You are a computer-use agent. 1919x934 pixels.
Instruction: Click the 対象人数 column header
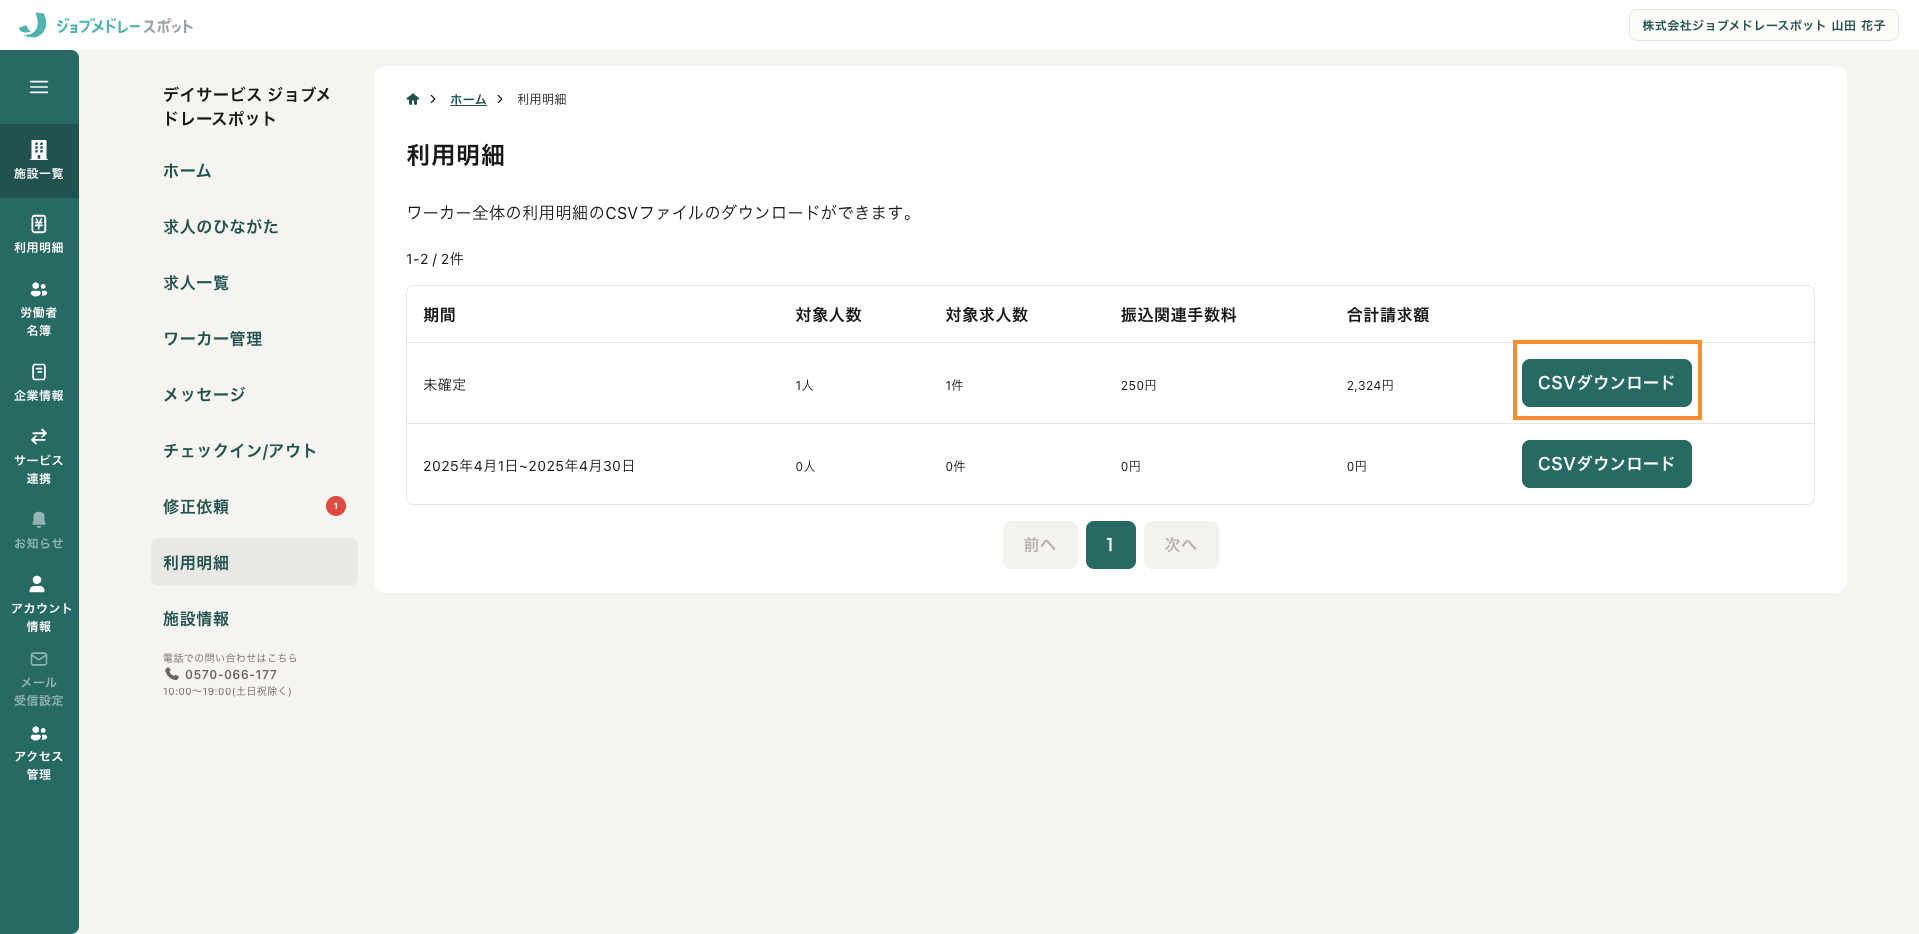(828, 315)
